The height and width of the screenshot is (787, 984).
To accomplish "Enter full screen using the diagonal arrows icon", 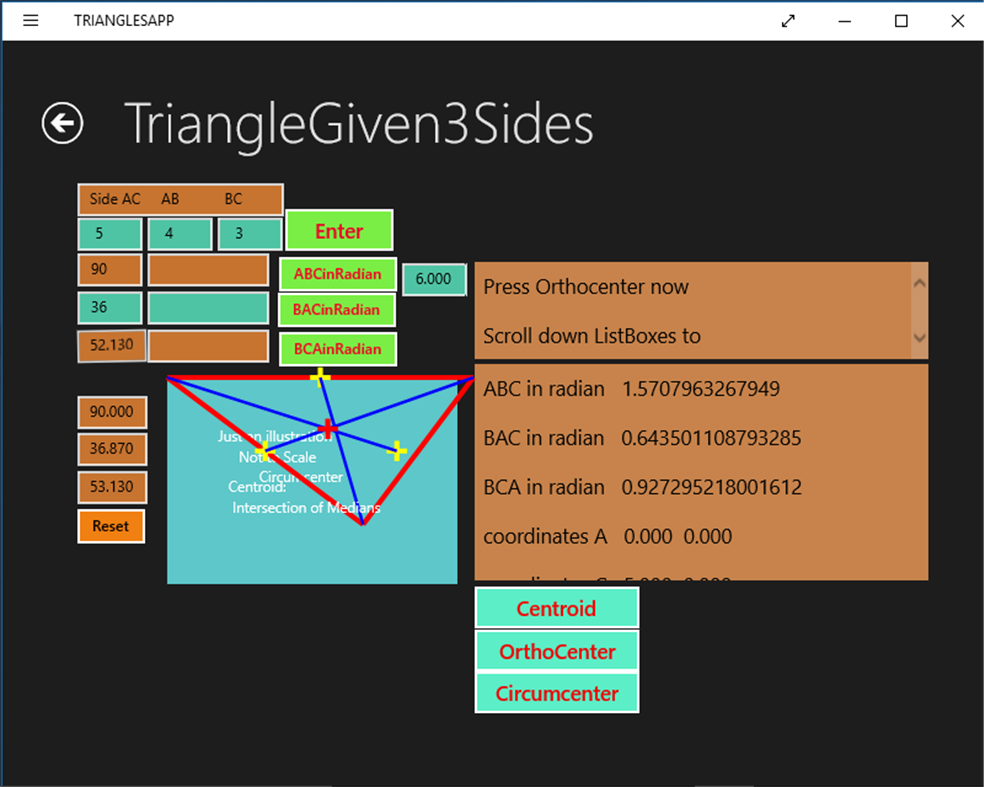I will [788, 20].
